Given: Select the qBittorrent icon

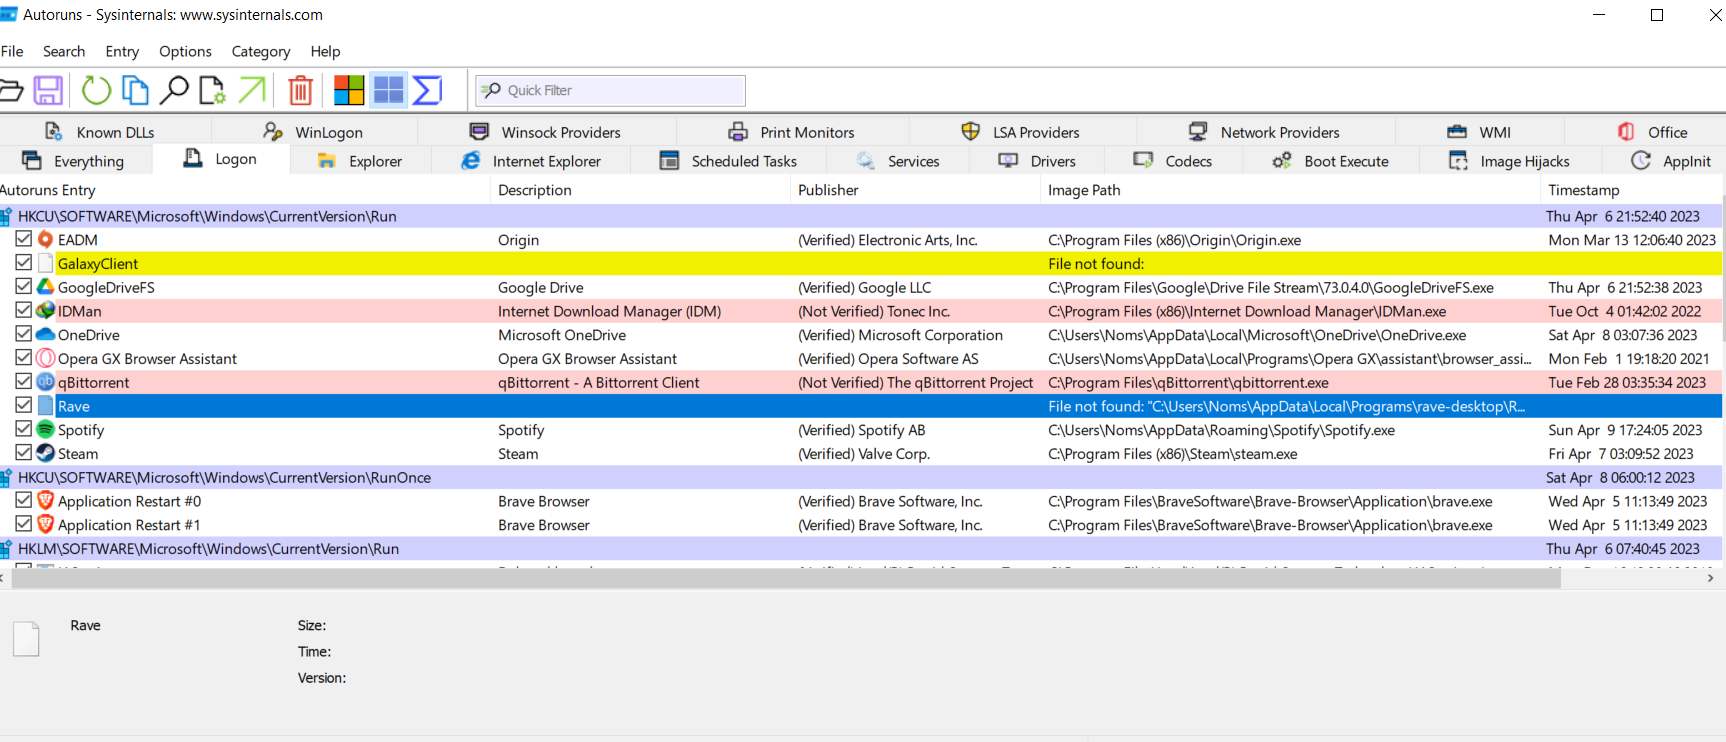Looking at the screenshot, I should [45, 382].
